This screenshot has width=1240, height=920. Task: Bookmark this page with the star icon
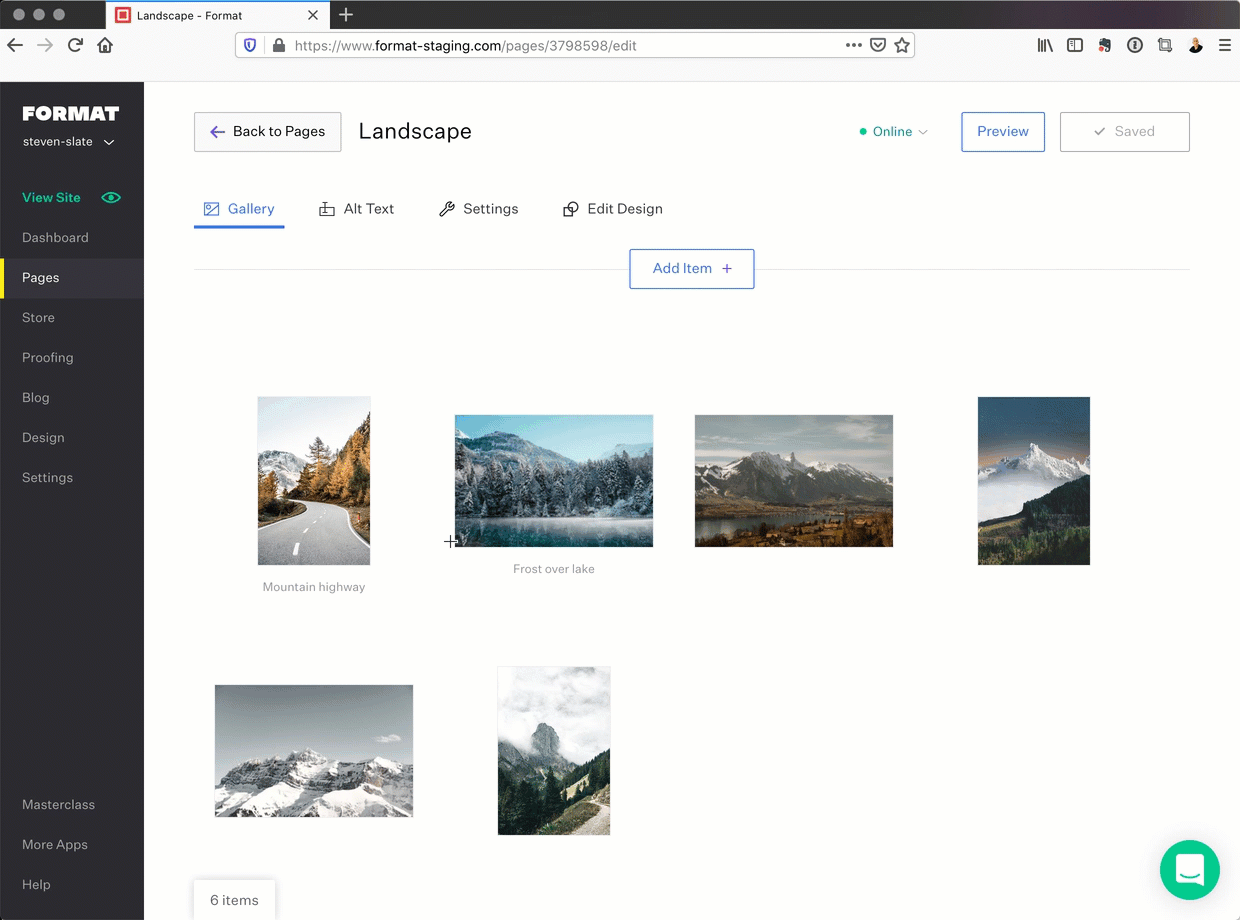click(902, 45)
